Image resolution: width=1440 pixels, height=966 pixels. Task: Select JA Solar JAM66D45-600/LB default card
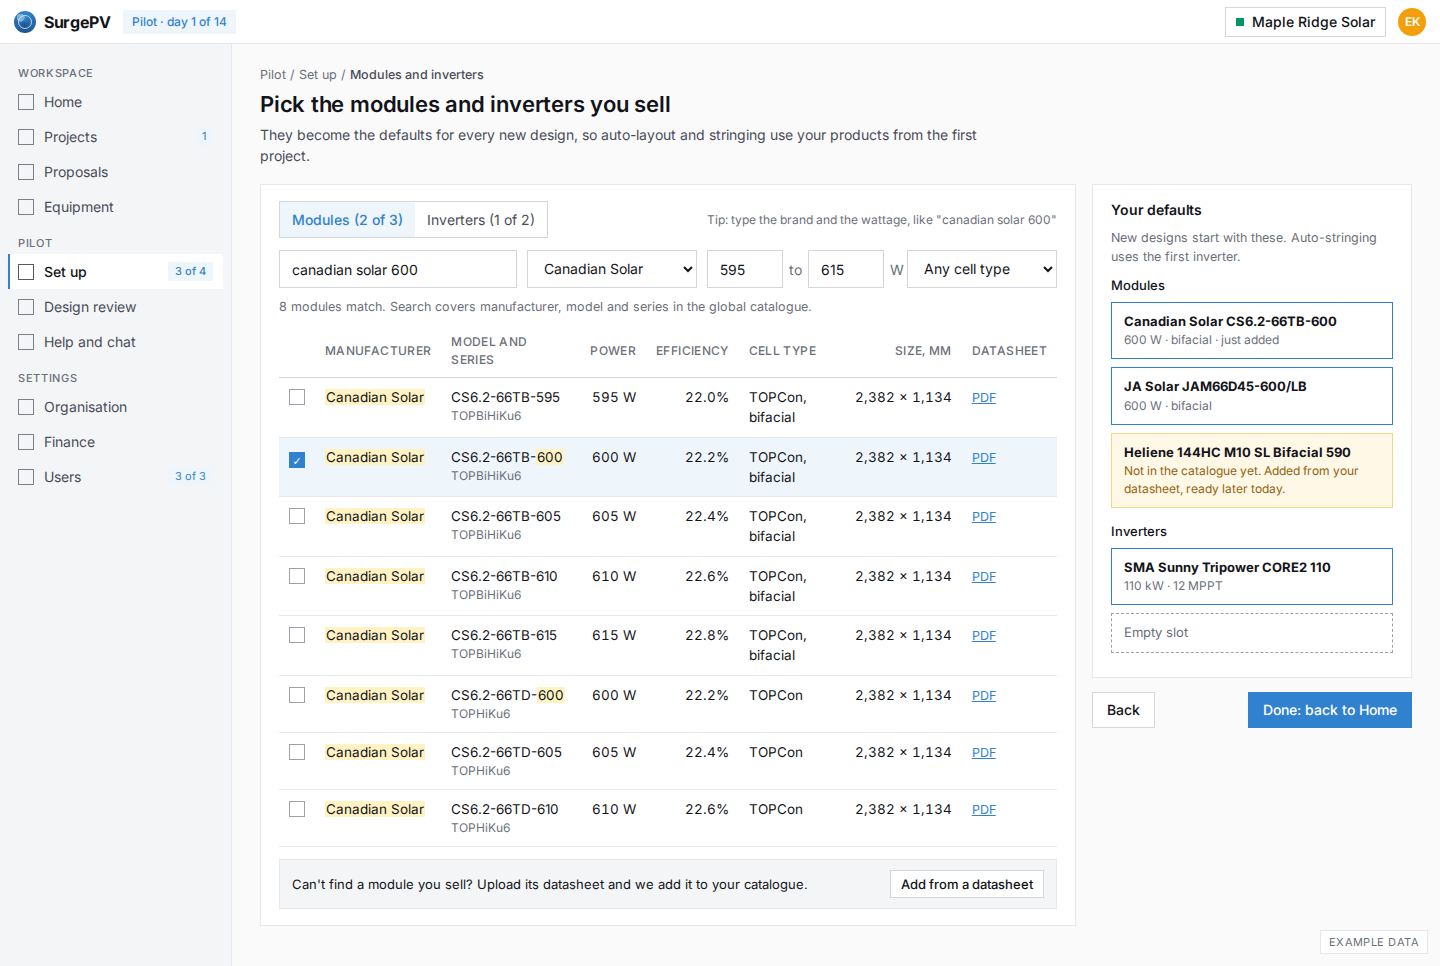click(x=1252, y=396)
